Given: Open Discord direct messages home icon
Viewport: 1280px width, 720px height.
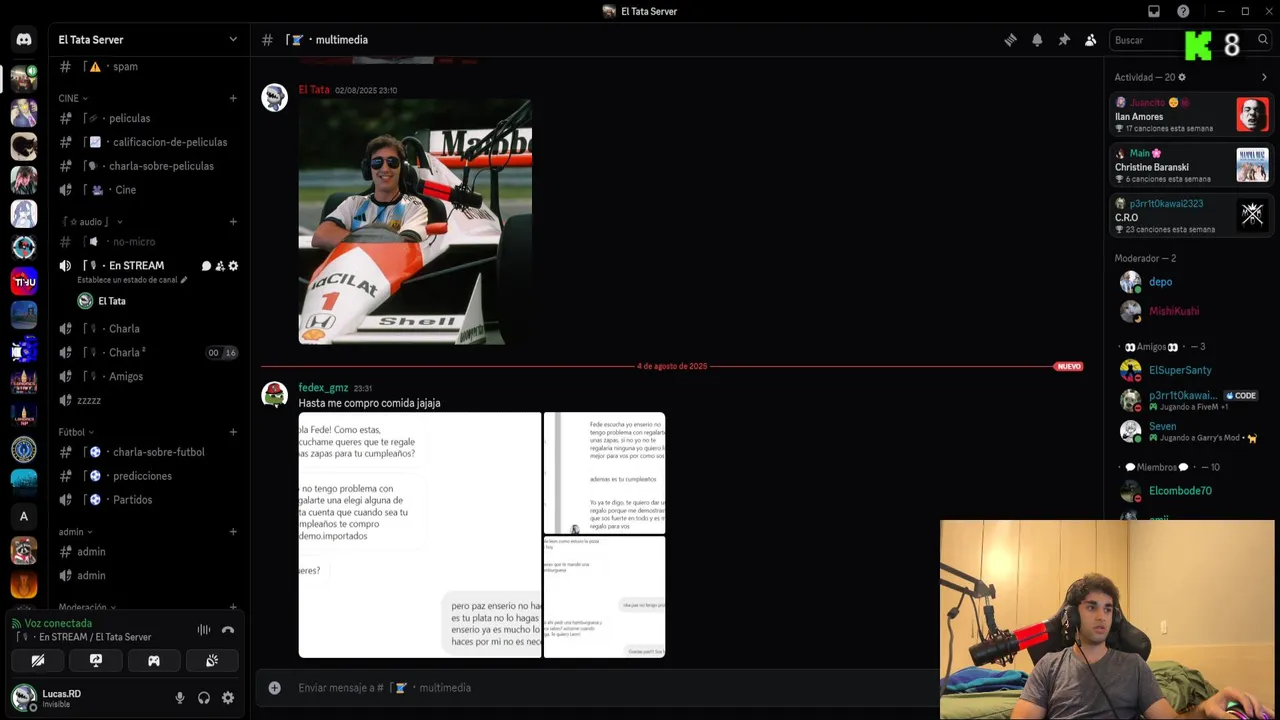Looking at the screenshot, I should click(24, 40).
